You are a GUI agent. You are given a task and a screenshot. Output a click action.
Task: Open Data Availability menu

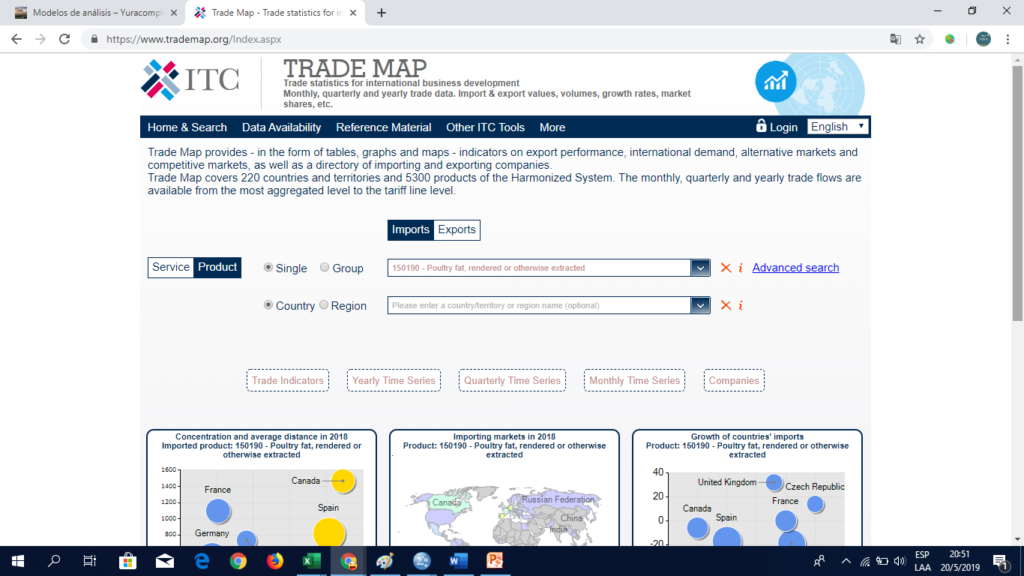point(281,127)
